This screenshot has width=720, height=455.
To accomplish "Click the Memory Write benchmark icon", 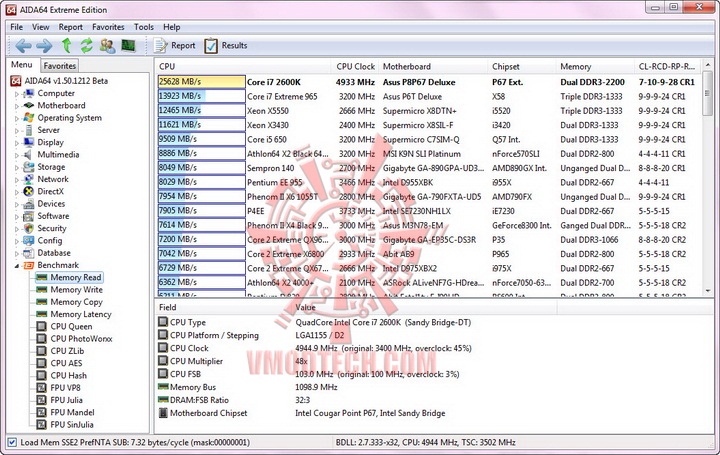I will click(x=42, y=290).
